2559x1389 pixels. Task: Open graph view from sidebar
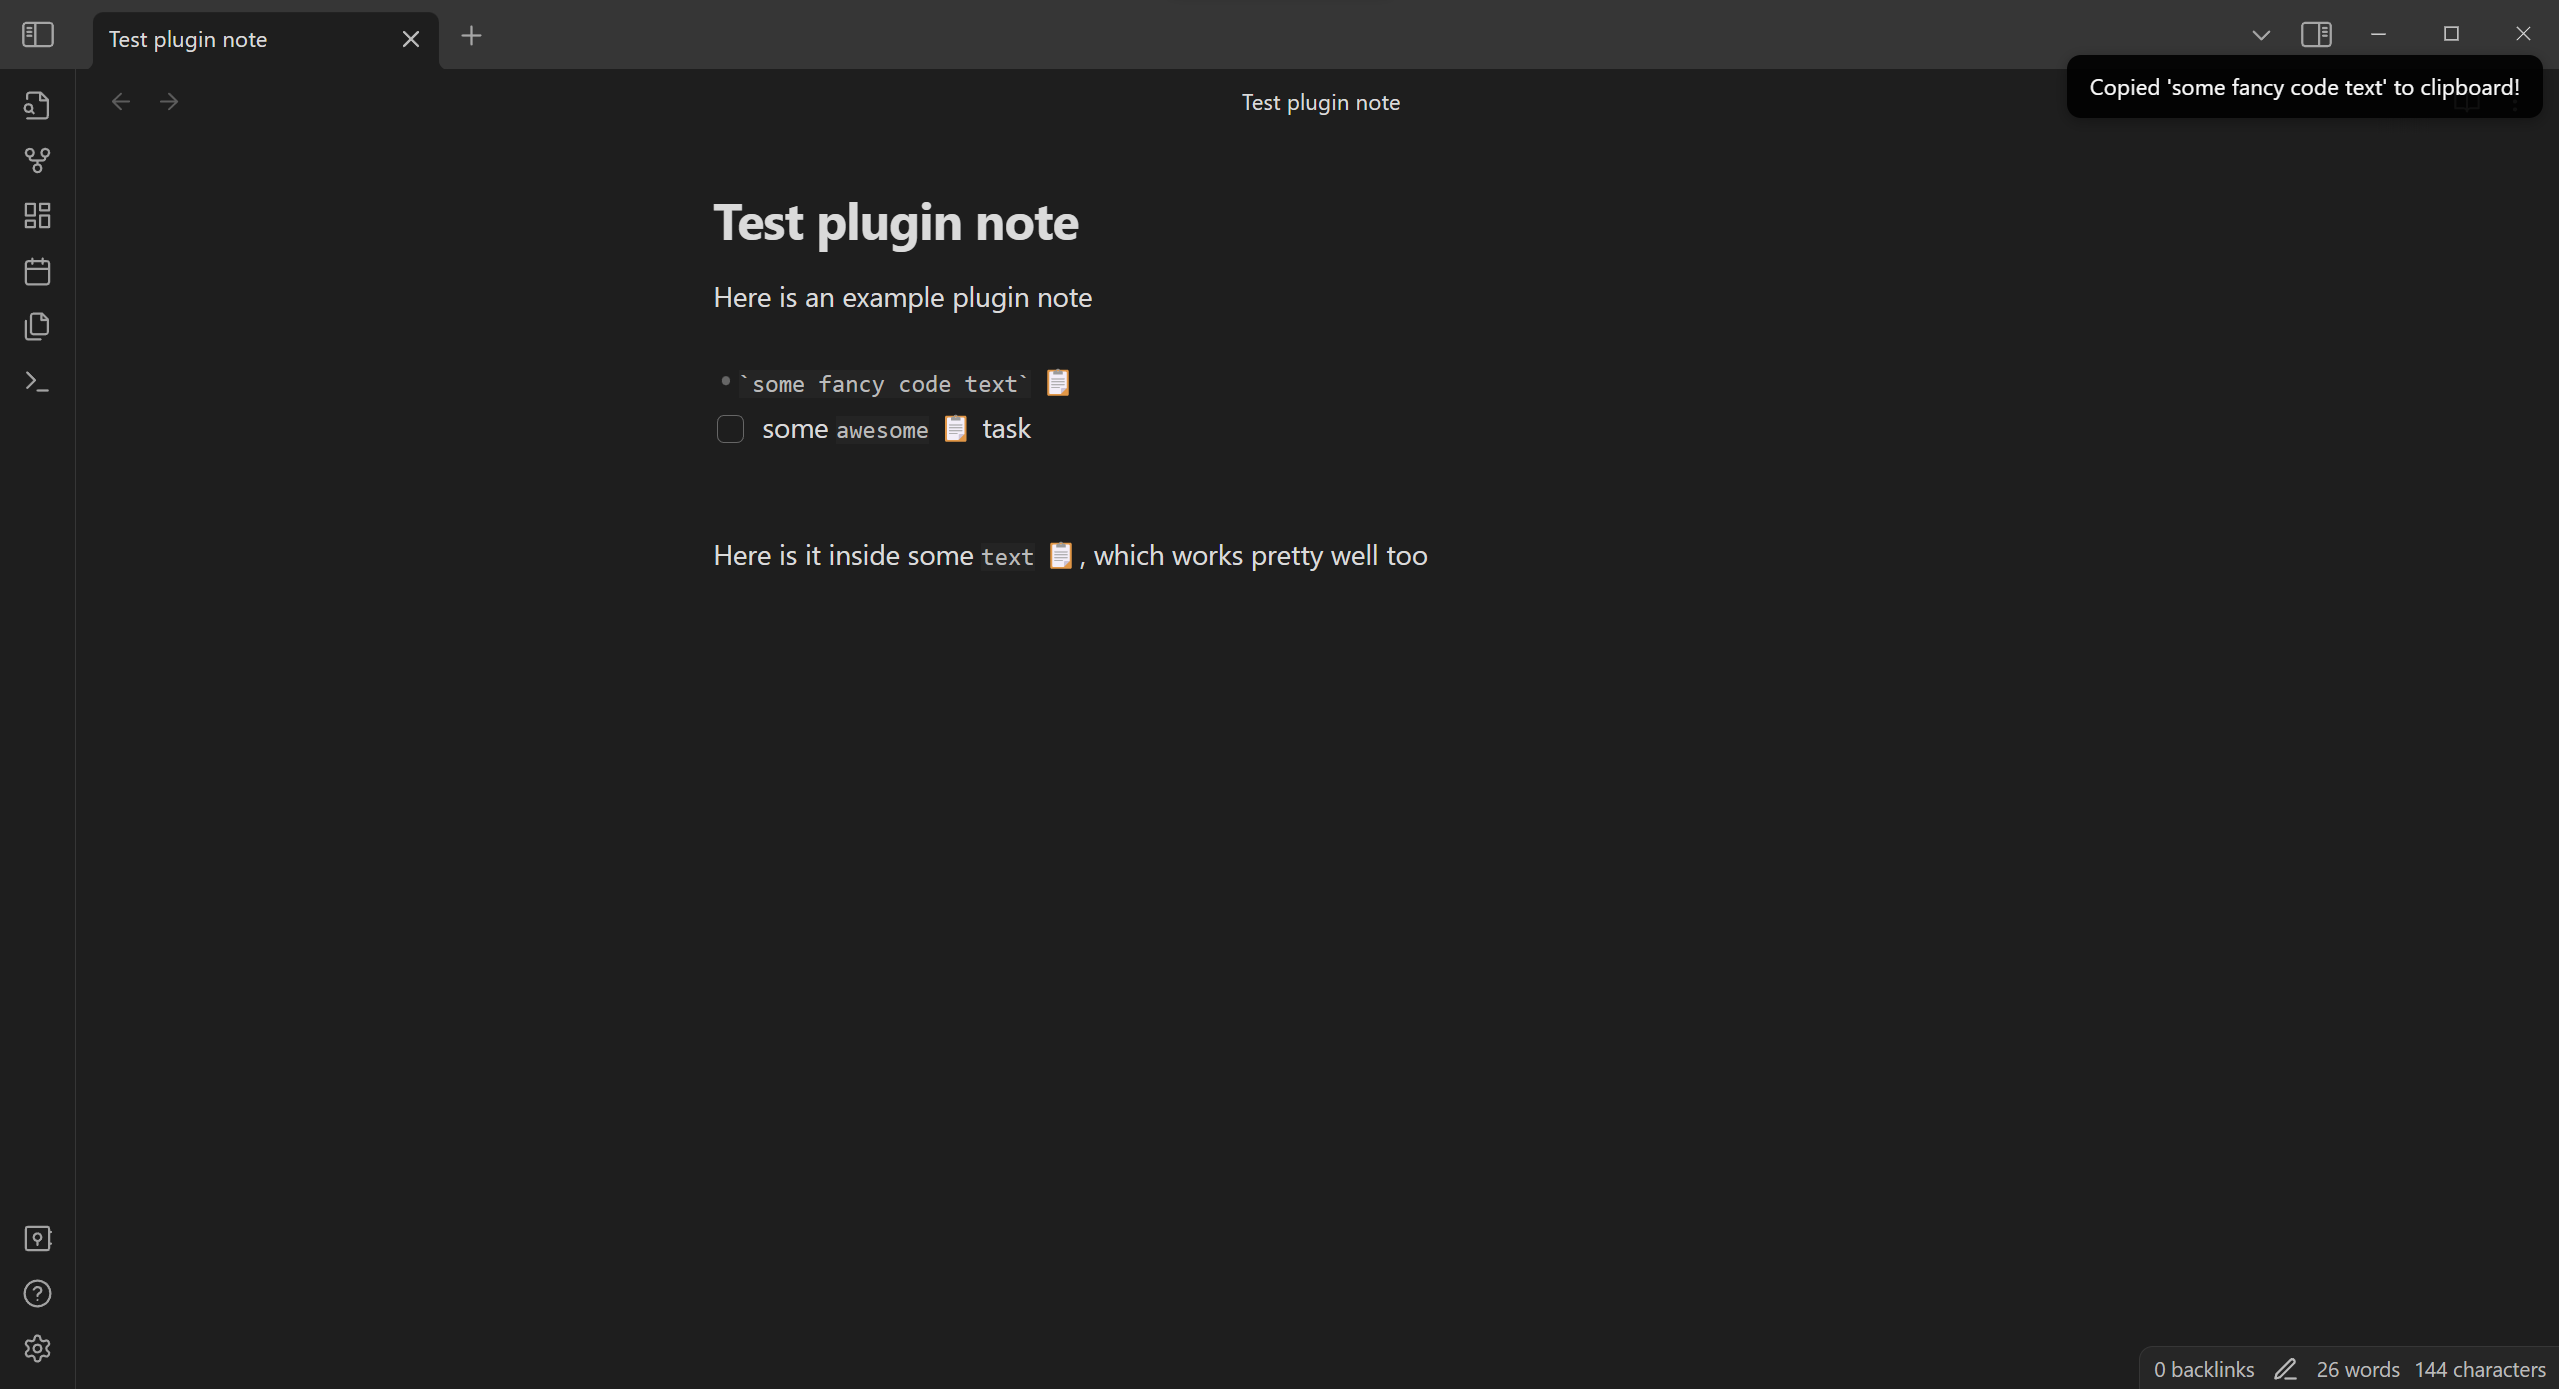click(37, 160)
